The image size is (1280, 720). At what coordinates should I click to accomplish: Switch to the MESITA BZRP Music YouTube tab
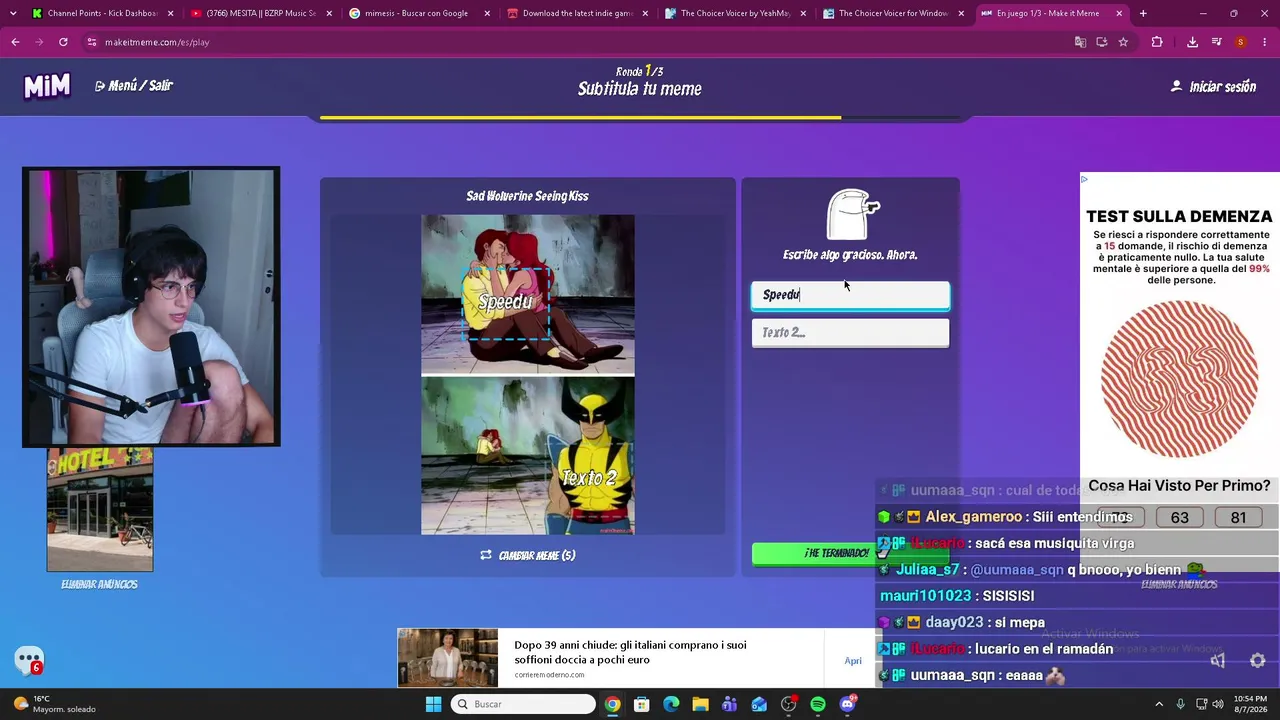(x=262, y=14)
